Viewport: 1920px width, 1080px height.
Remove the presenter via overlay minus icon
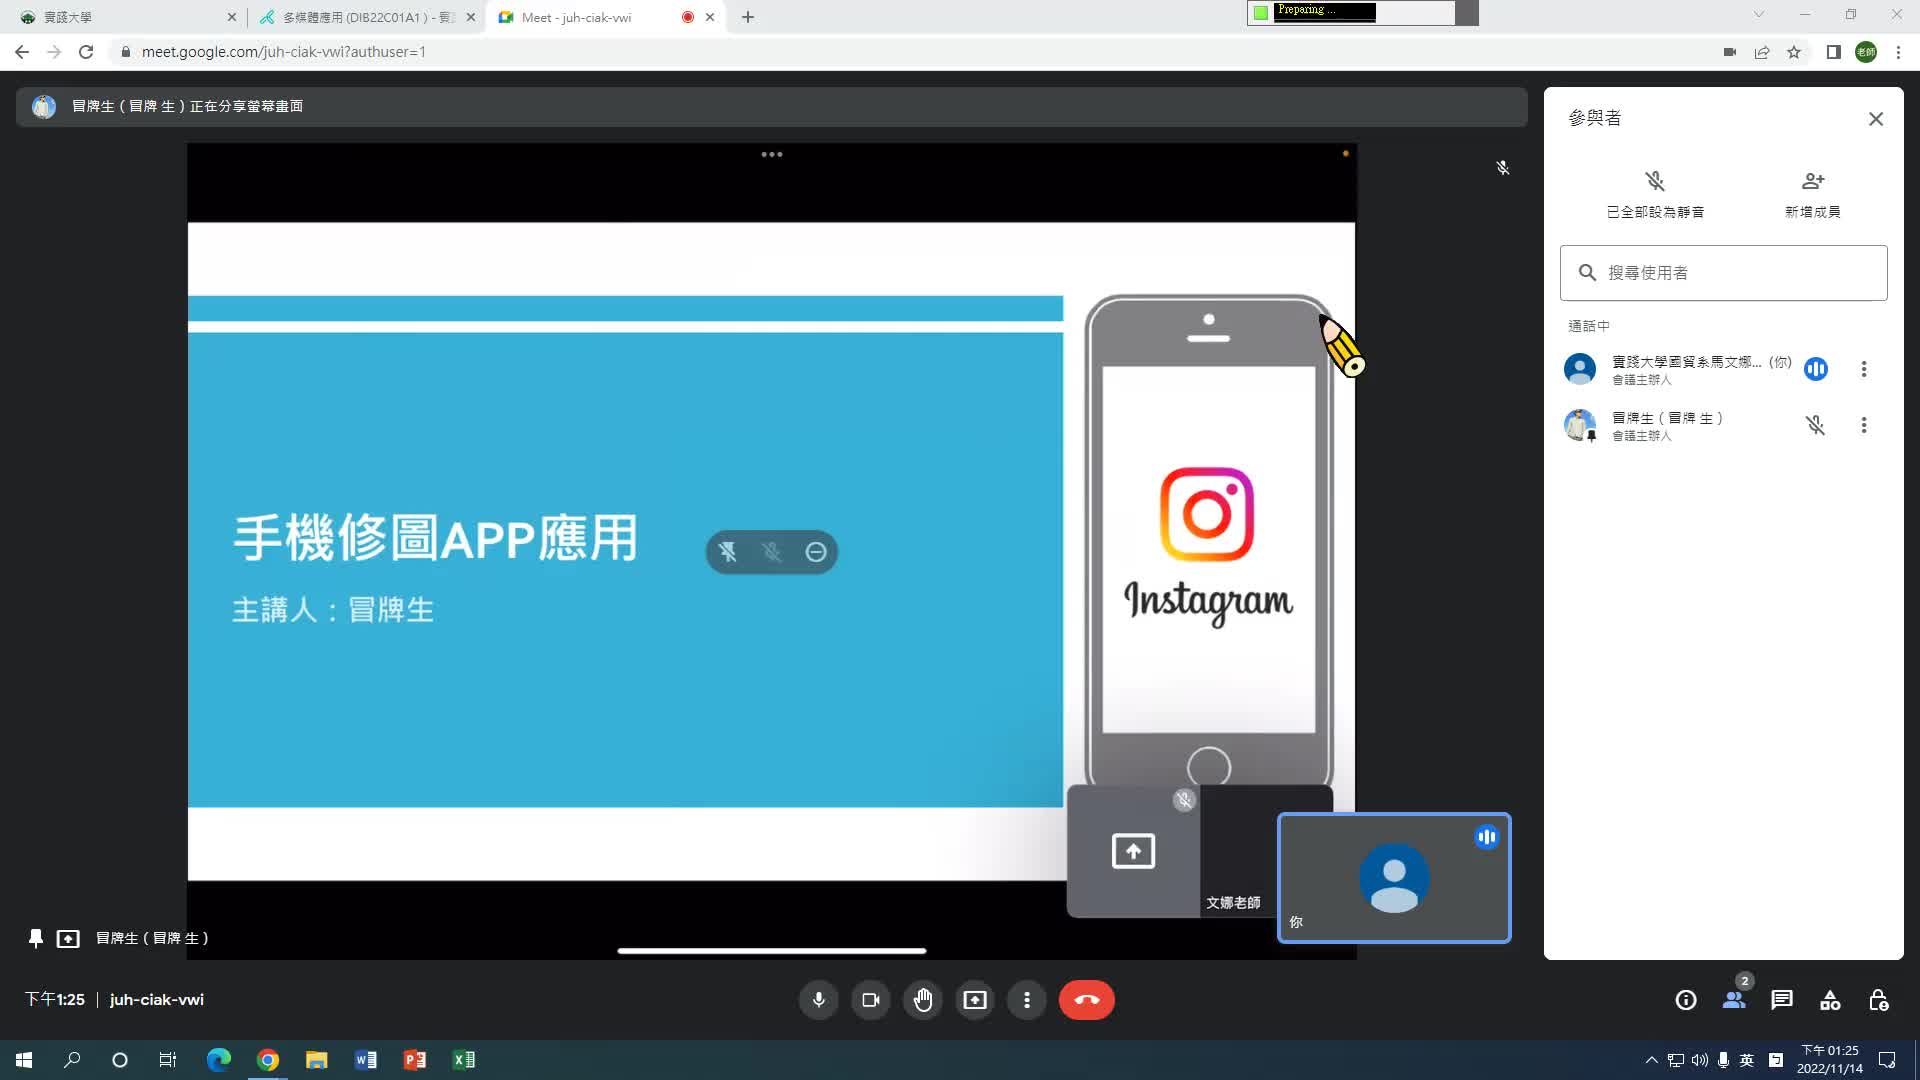click(815, 552)
